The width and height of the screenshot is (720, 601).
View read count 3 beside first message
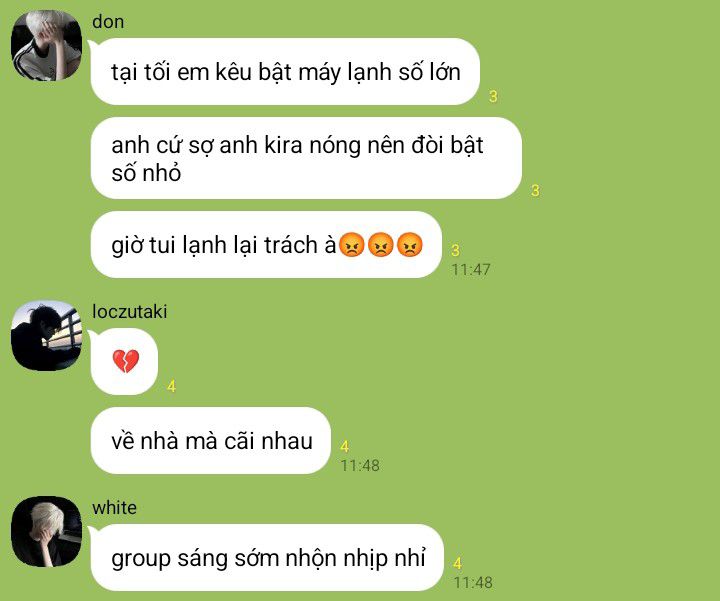point(493,96)
